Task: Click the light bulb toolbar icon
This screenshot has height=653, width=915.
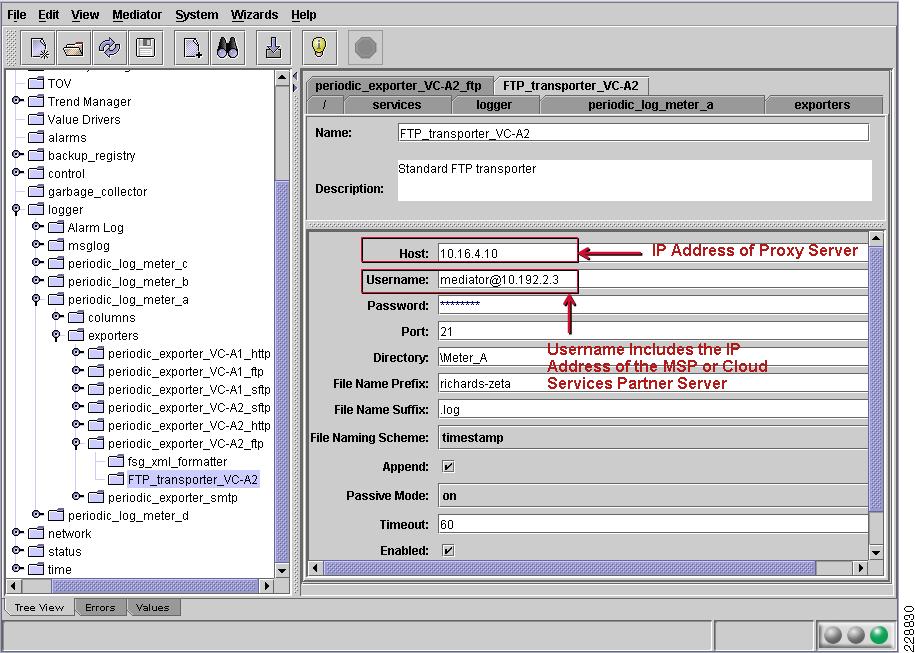Action: click(x=319, y=48)
